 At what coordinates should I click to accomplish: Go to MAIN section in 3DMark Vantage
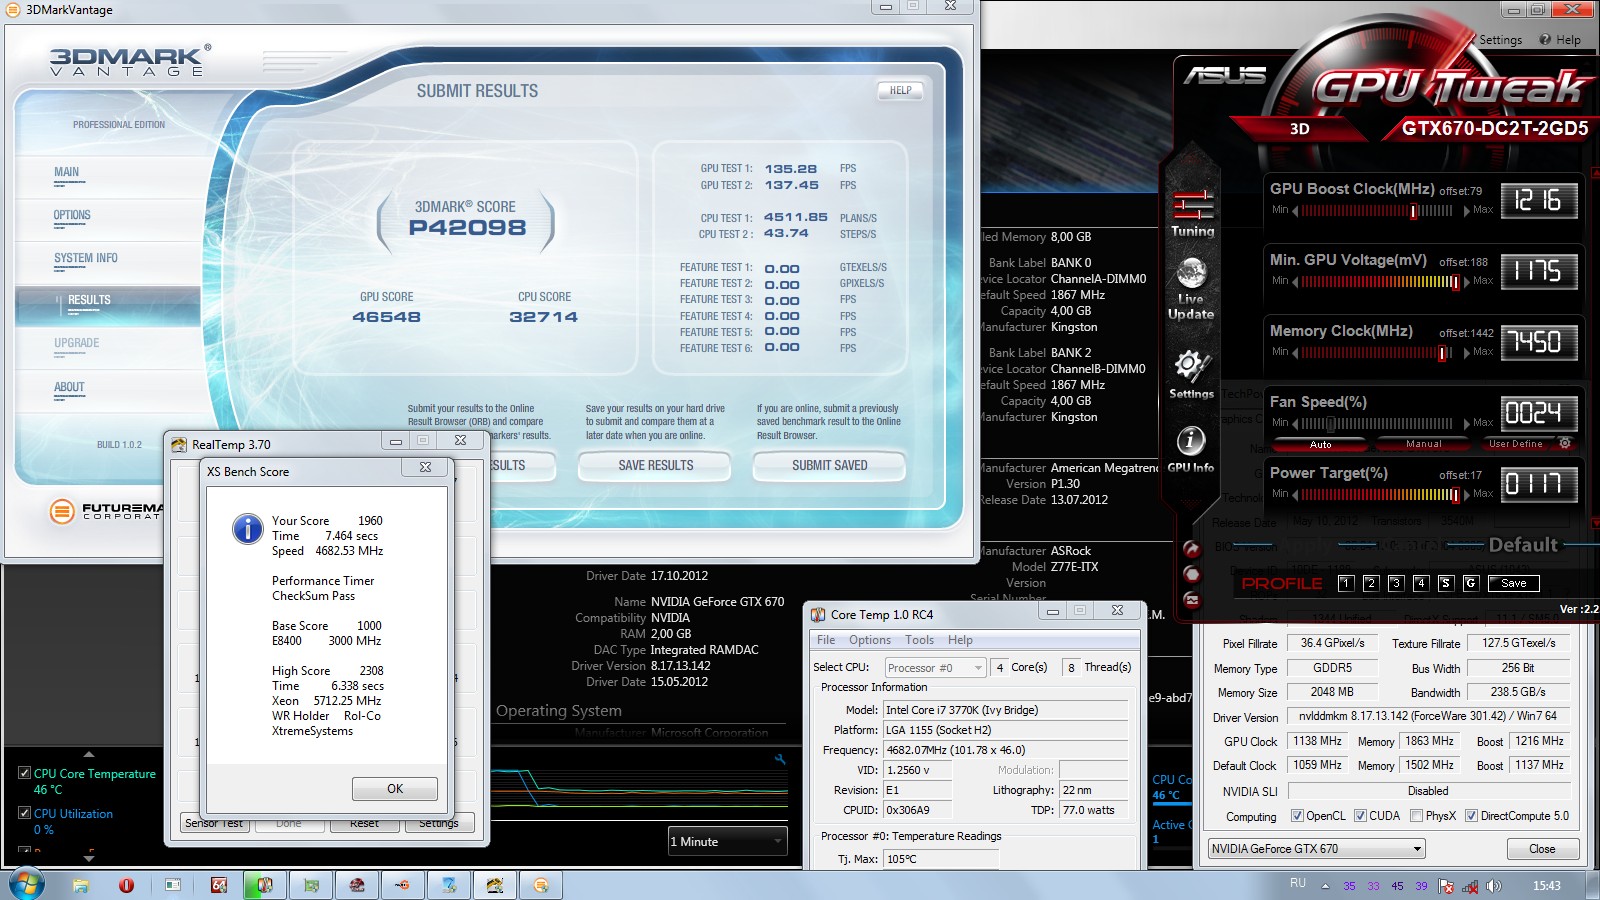click(67, 172)
